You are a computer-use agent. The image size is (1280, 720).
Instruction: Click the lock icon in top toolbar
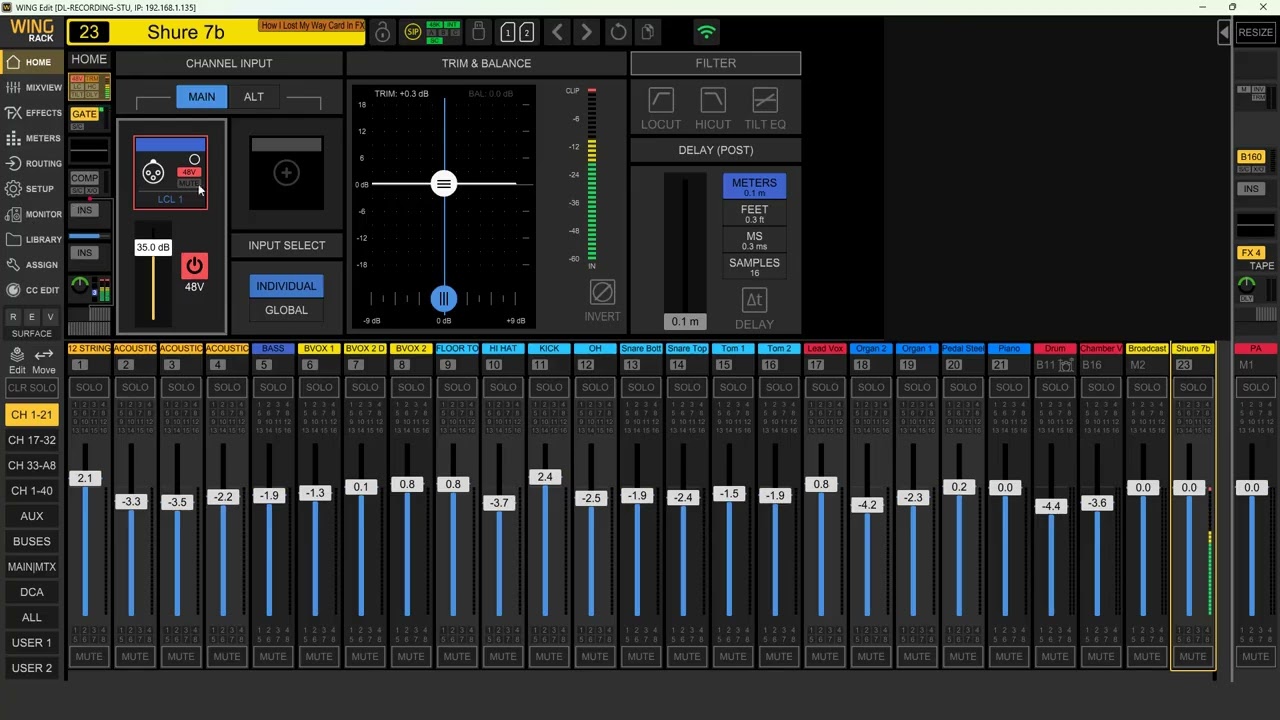coord(383,33)
